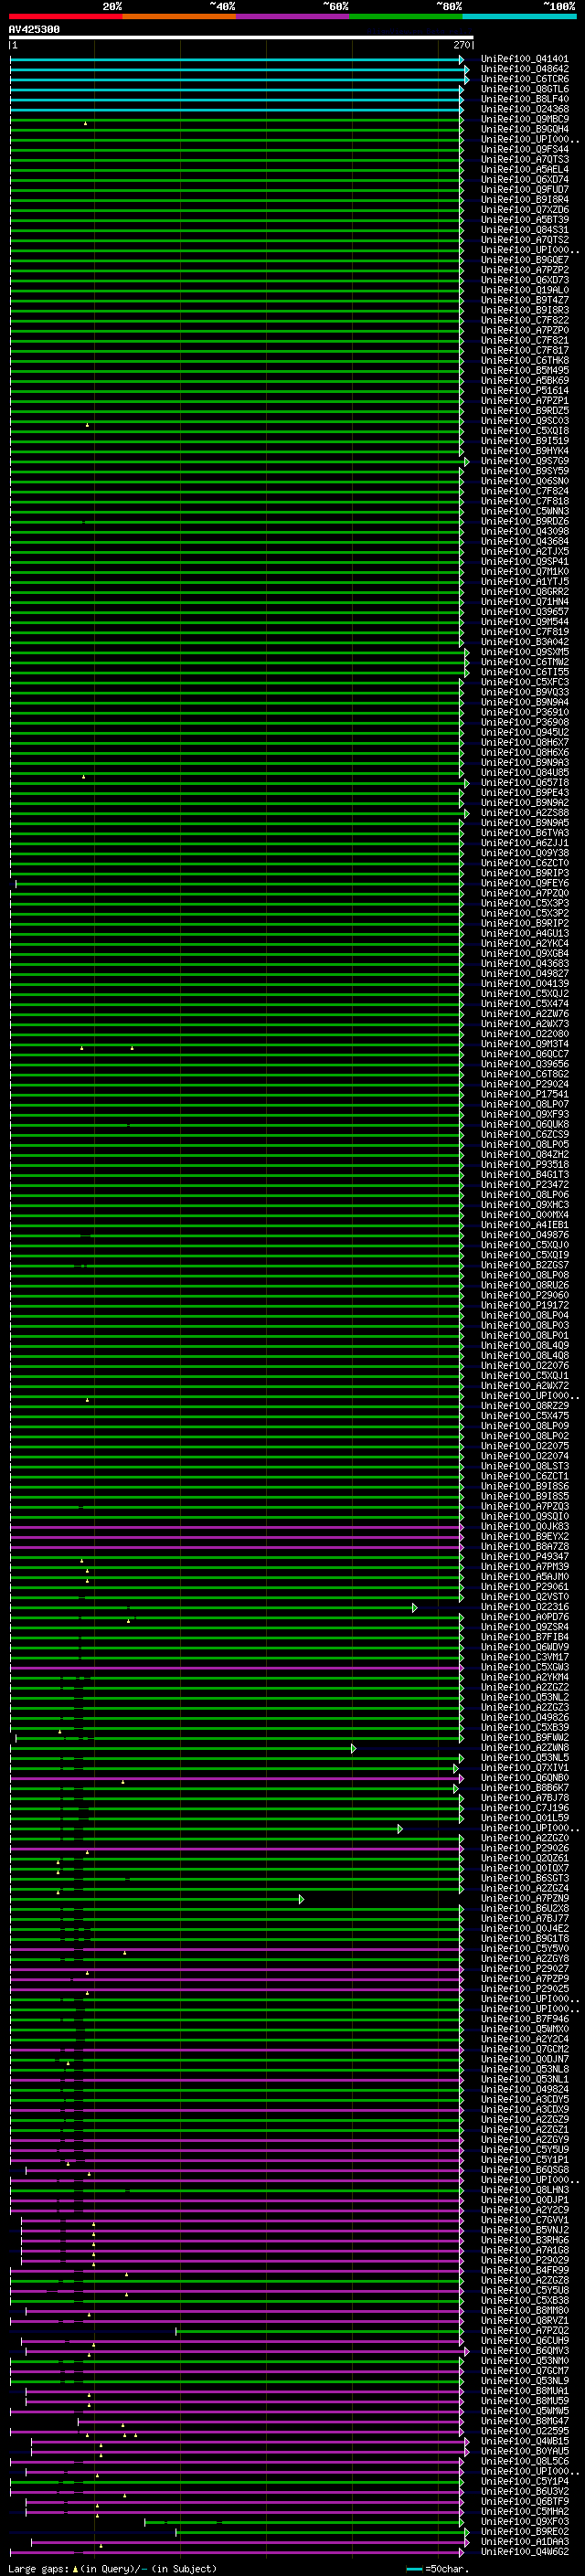The height and width of the screenshot is (2576, 585).
Task: Select the green alignment bar for UniRef100_Q9FS44
Action: [x=237, y=150]
